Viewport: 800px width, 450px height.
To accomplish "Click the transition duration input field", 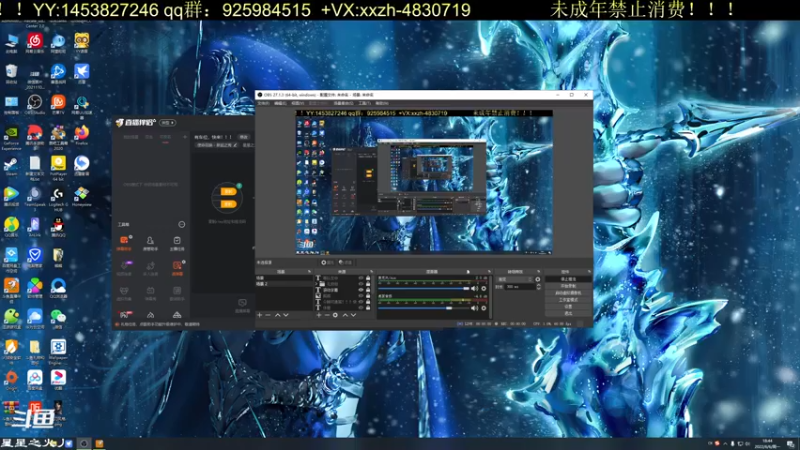I will (x=520, y=287).
